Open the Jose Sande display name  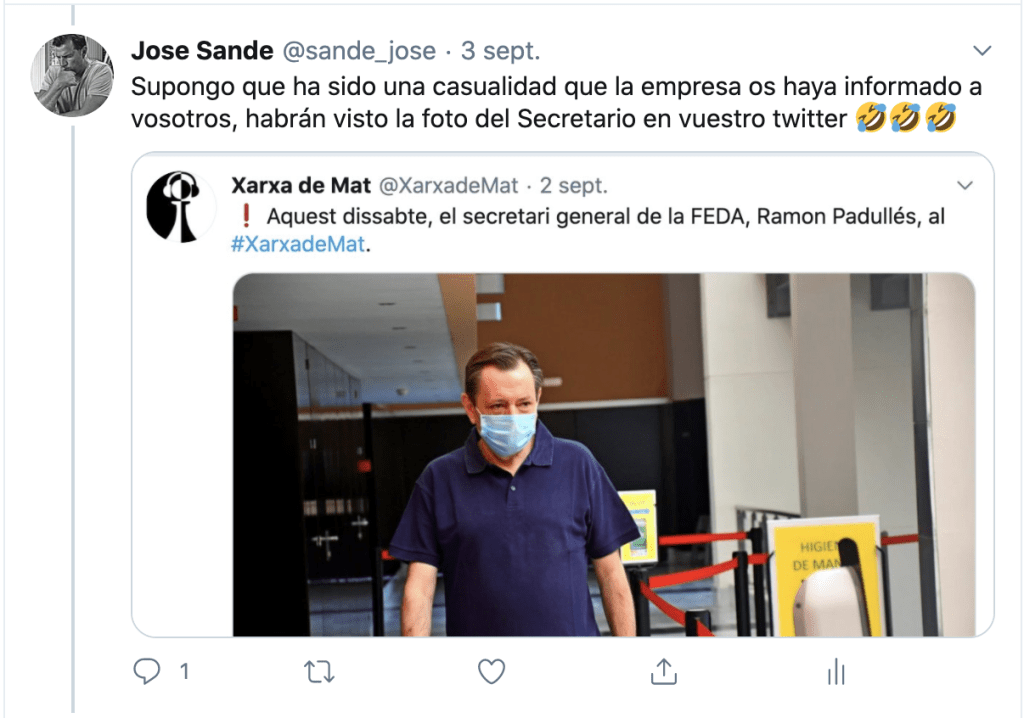pyautogui.click(x=202, y=50)
